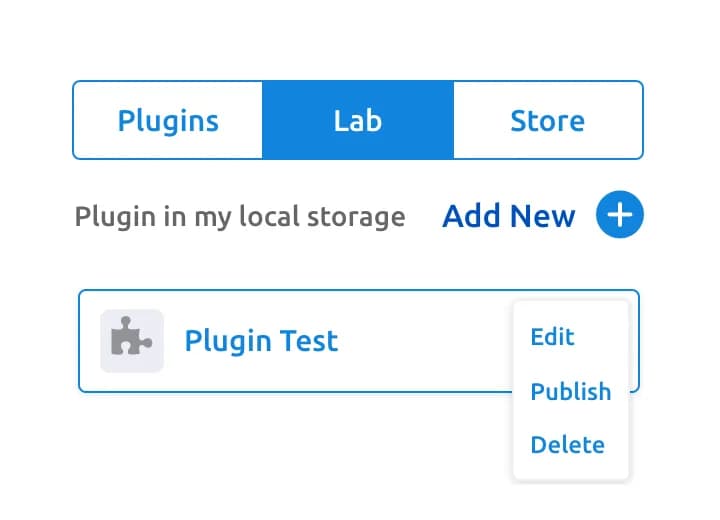The height and width of the screenshot is (520, 720).
Task: Select the puzzle piece plugin icon
Action: pos(132,341)
